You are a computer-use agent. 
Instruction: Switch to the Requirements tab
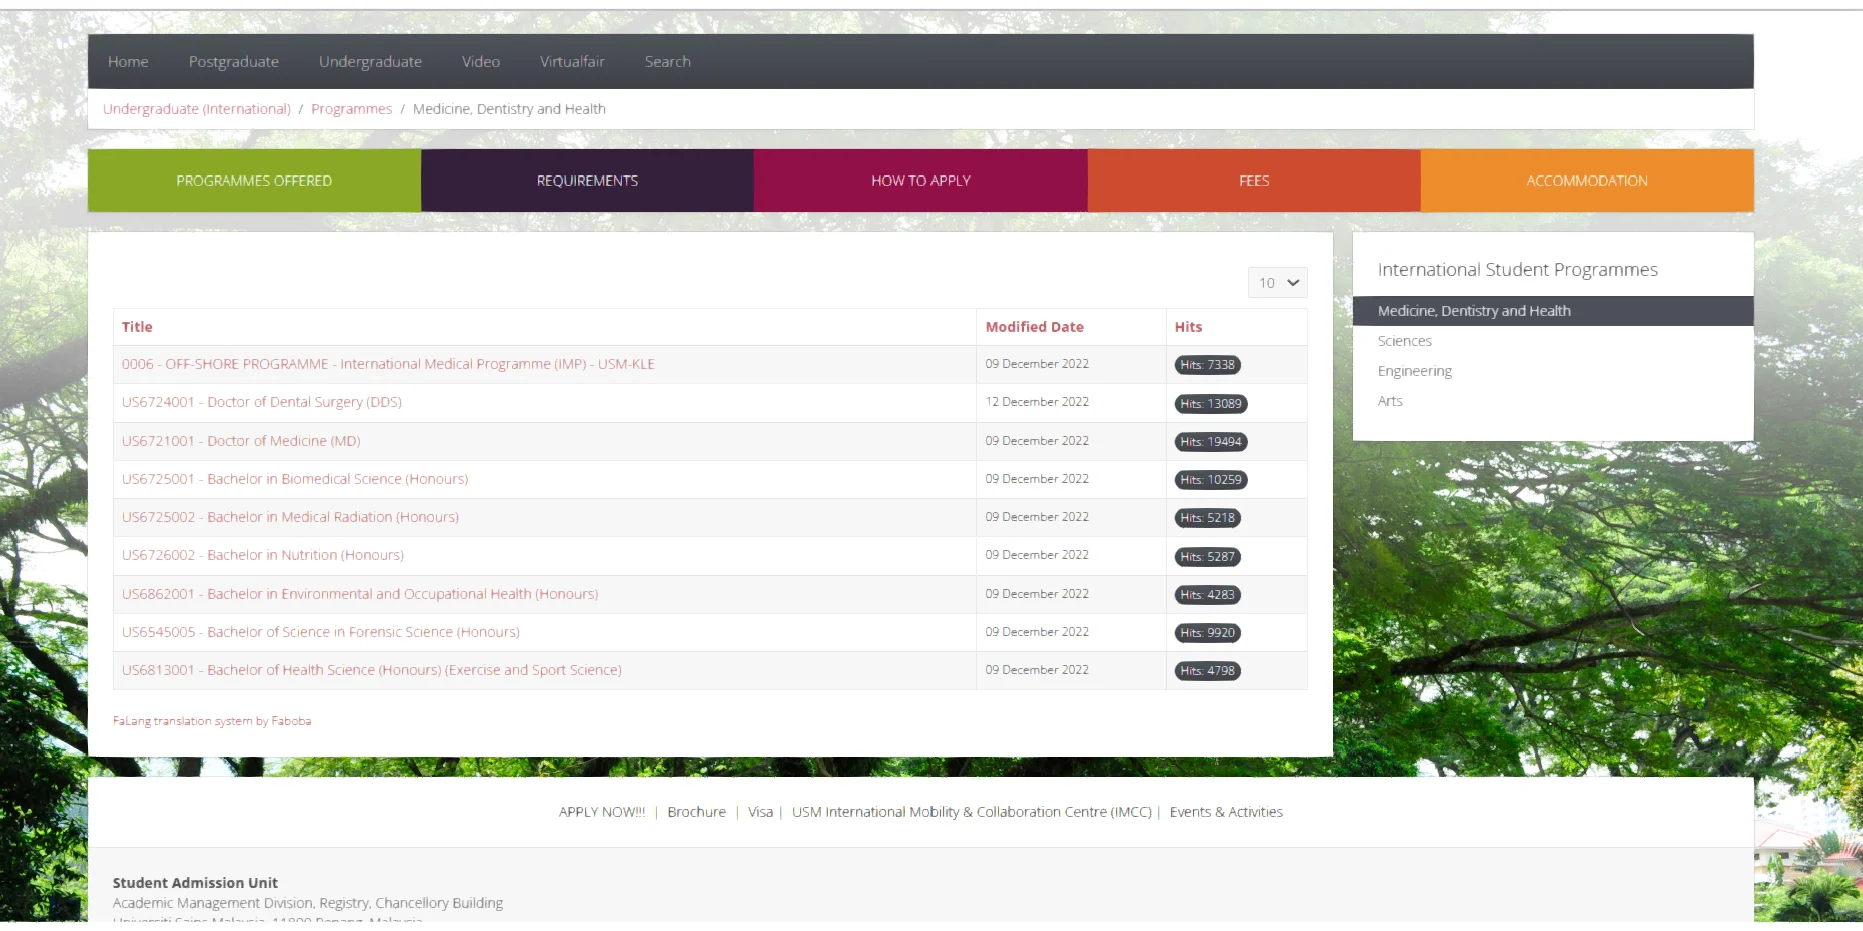pyautogui.click(x=587, y=181)
